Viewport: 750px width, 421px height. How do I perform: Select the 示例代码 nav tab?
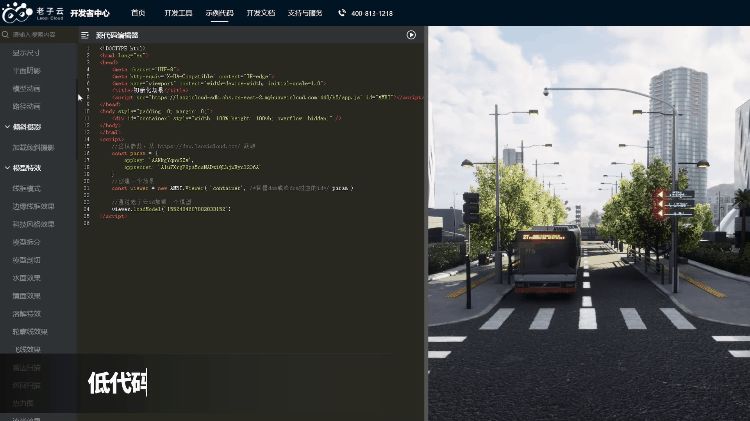(x=220, y=13)
